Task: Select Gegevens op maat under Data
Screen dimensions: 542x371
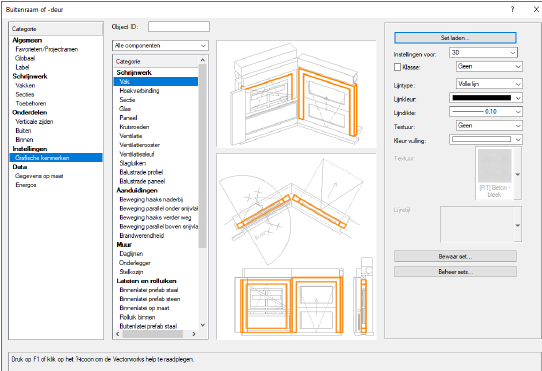Action: (39, 176)
